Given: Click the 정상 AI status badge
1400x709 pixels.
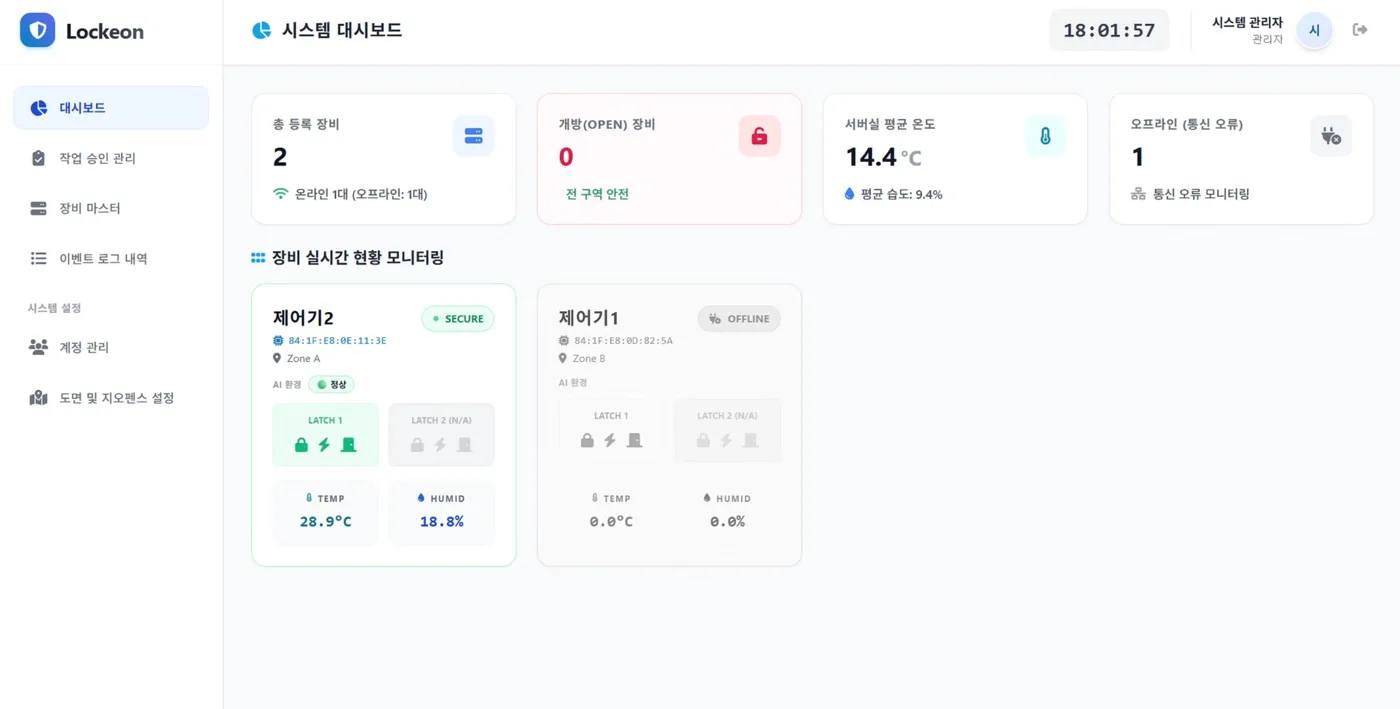Looking at the screenshot, I should click(x=331, y=384).
